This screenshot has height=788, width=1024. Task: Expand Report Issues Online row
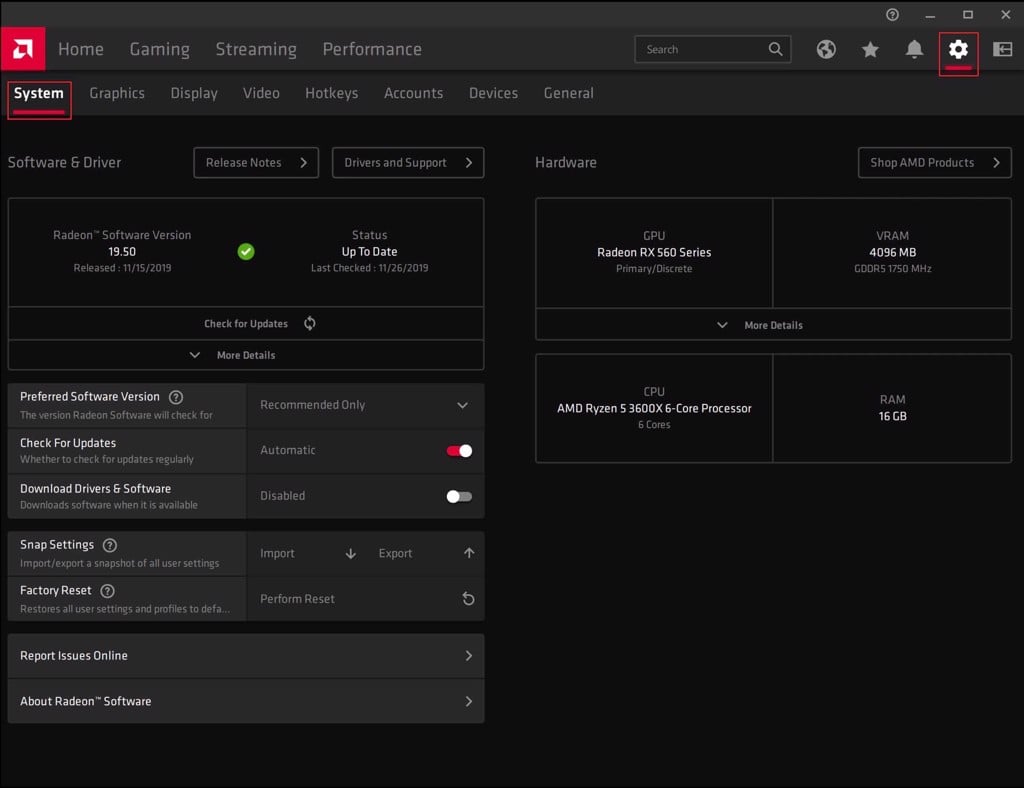pyautogui.click(x=246, y=655)
